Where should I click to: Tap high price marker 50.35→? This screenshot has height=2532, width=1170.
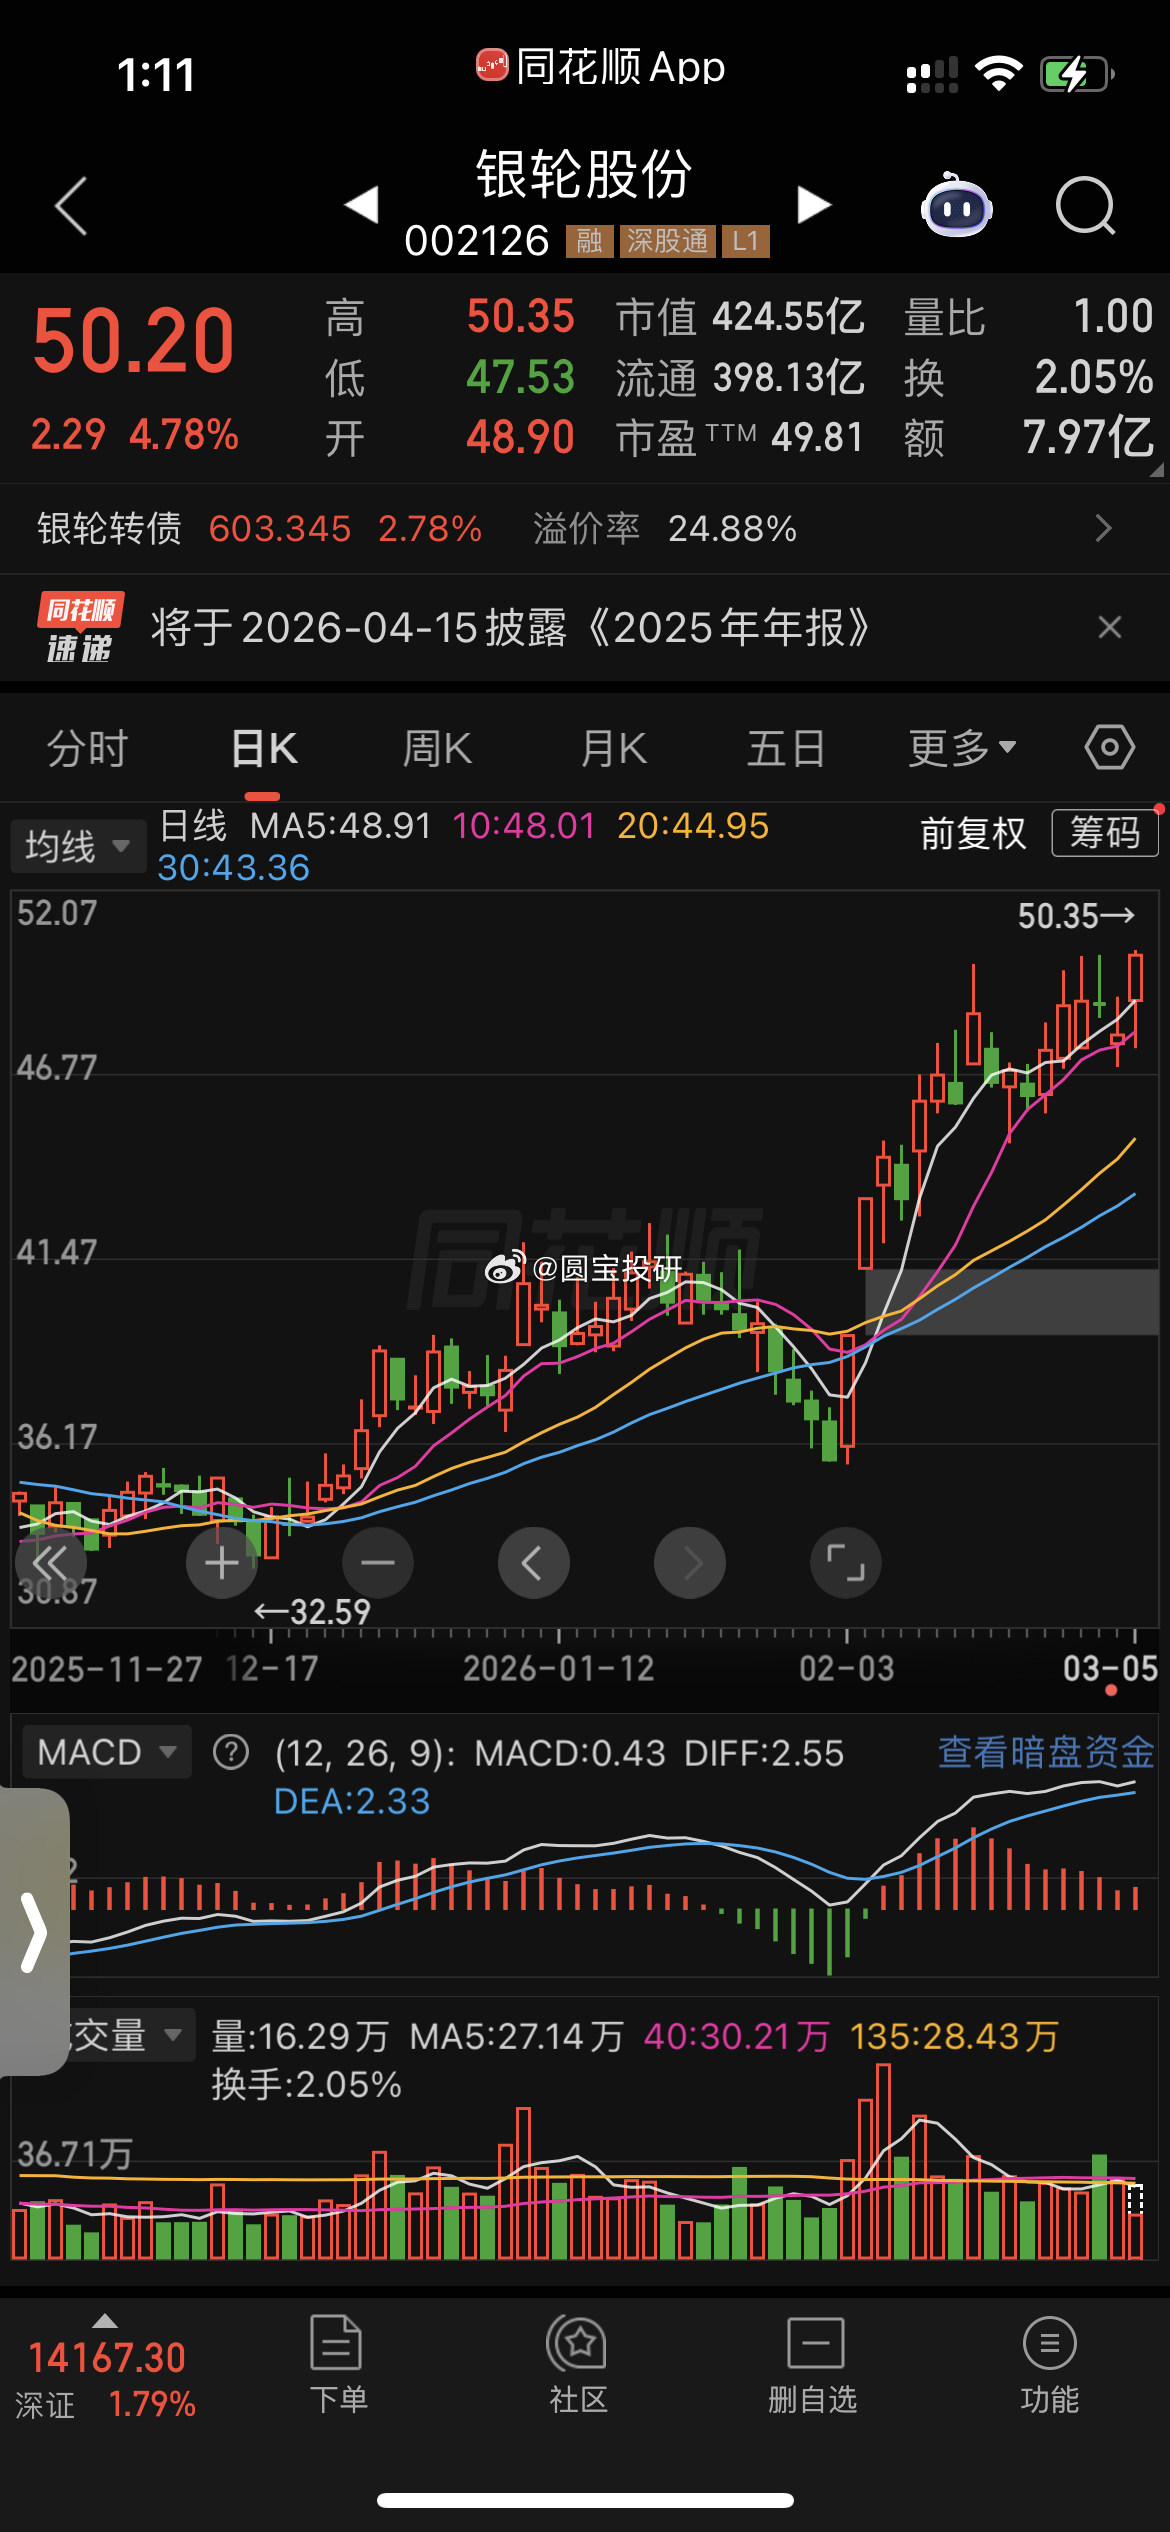point(1076,915)
